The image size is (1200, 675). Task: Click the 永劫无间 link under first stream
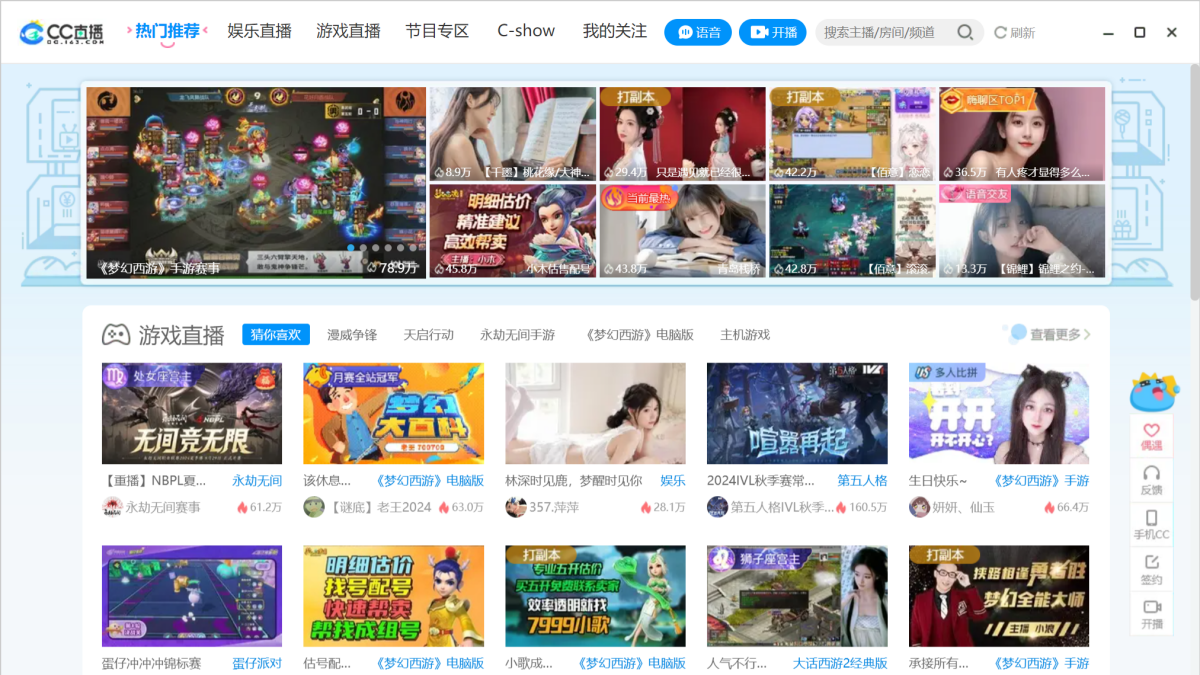point(256,481)
